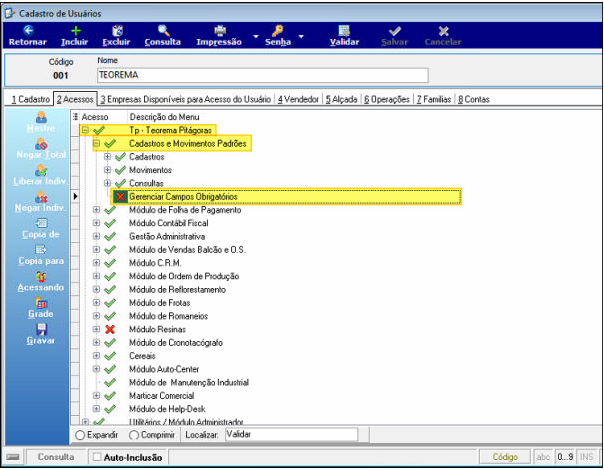Expand the Consultas tree node
604x470 pixels.
click(107, 183)
